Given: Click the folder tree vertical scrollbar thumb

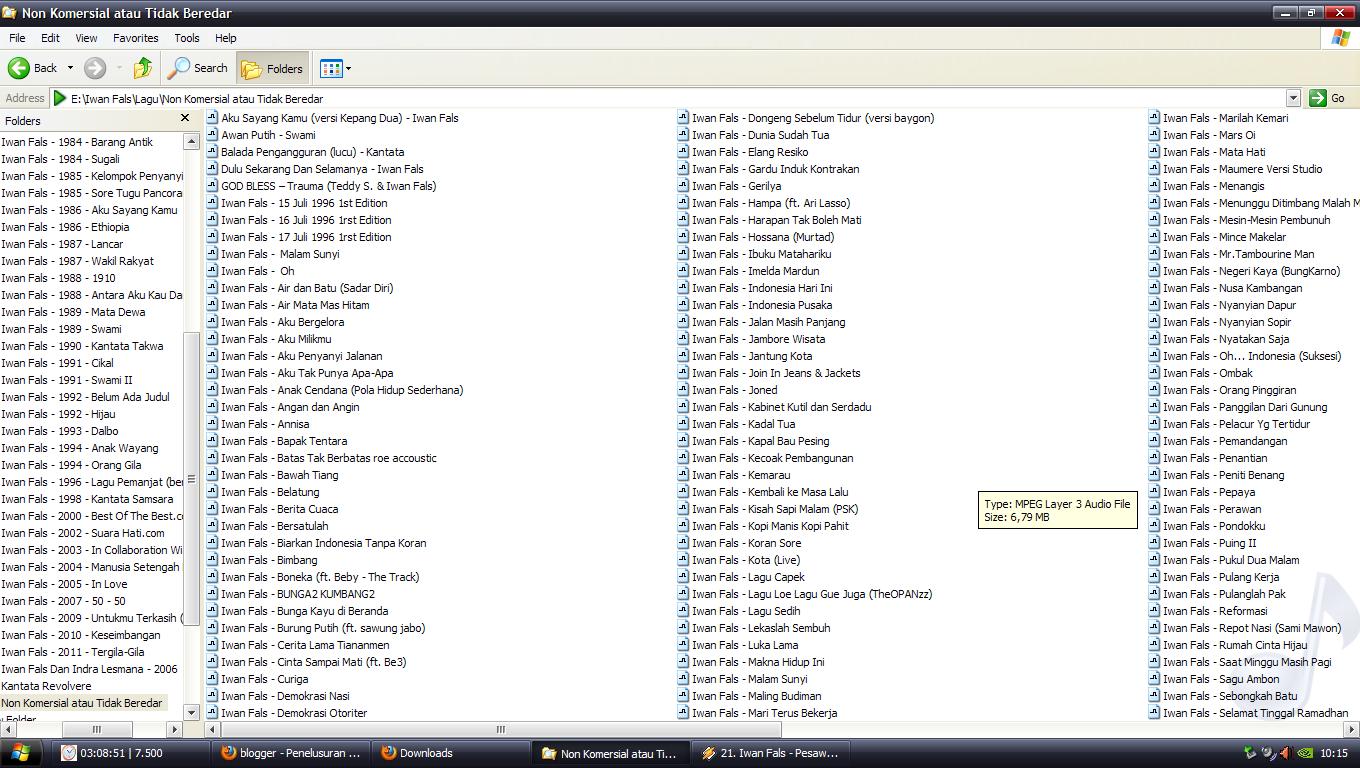Looking at the screenshot, I should (192, 480).
